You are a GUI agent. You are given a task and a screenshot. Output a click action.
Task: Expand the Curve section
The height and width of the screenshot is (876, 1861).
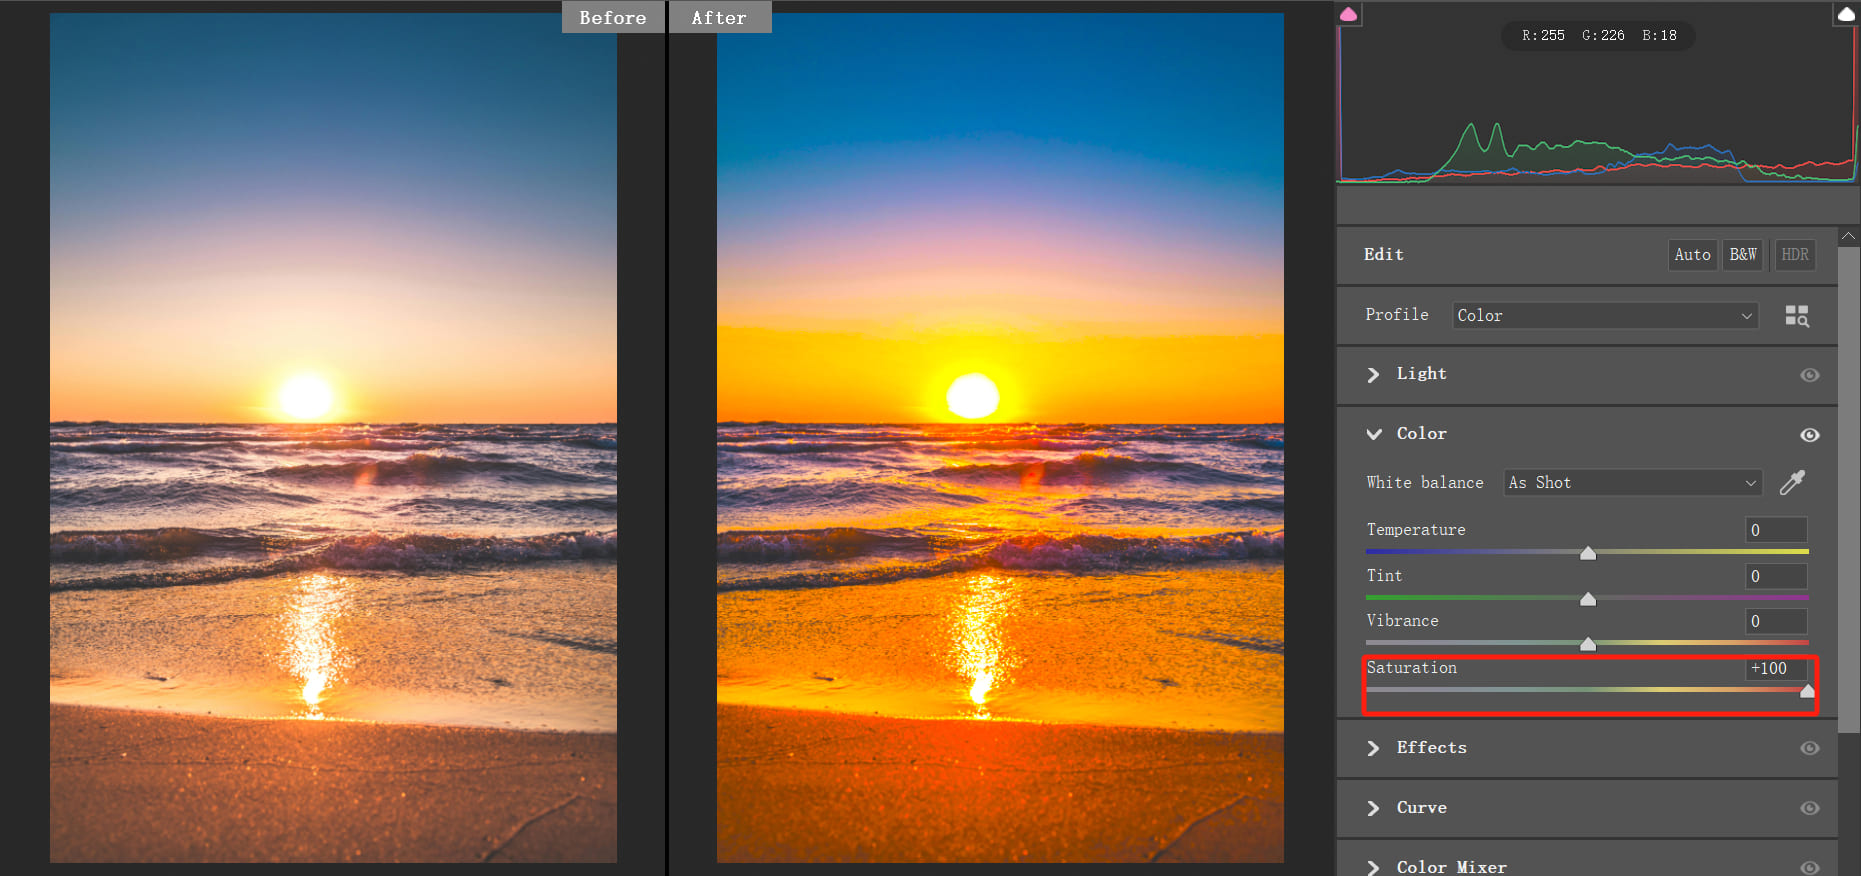click(1374, 808)
